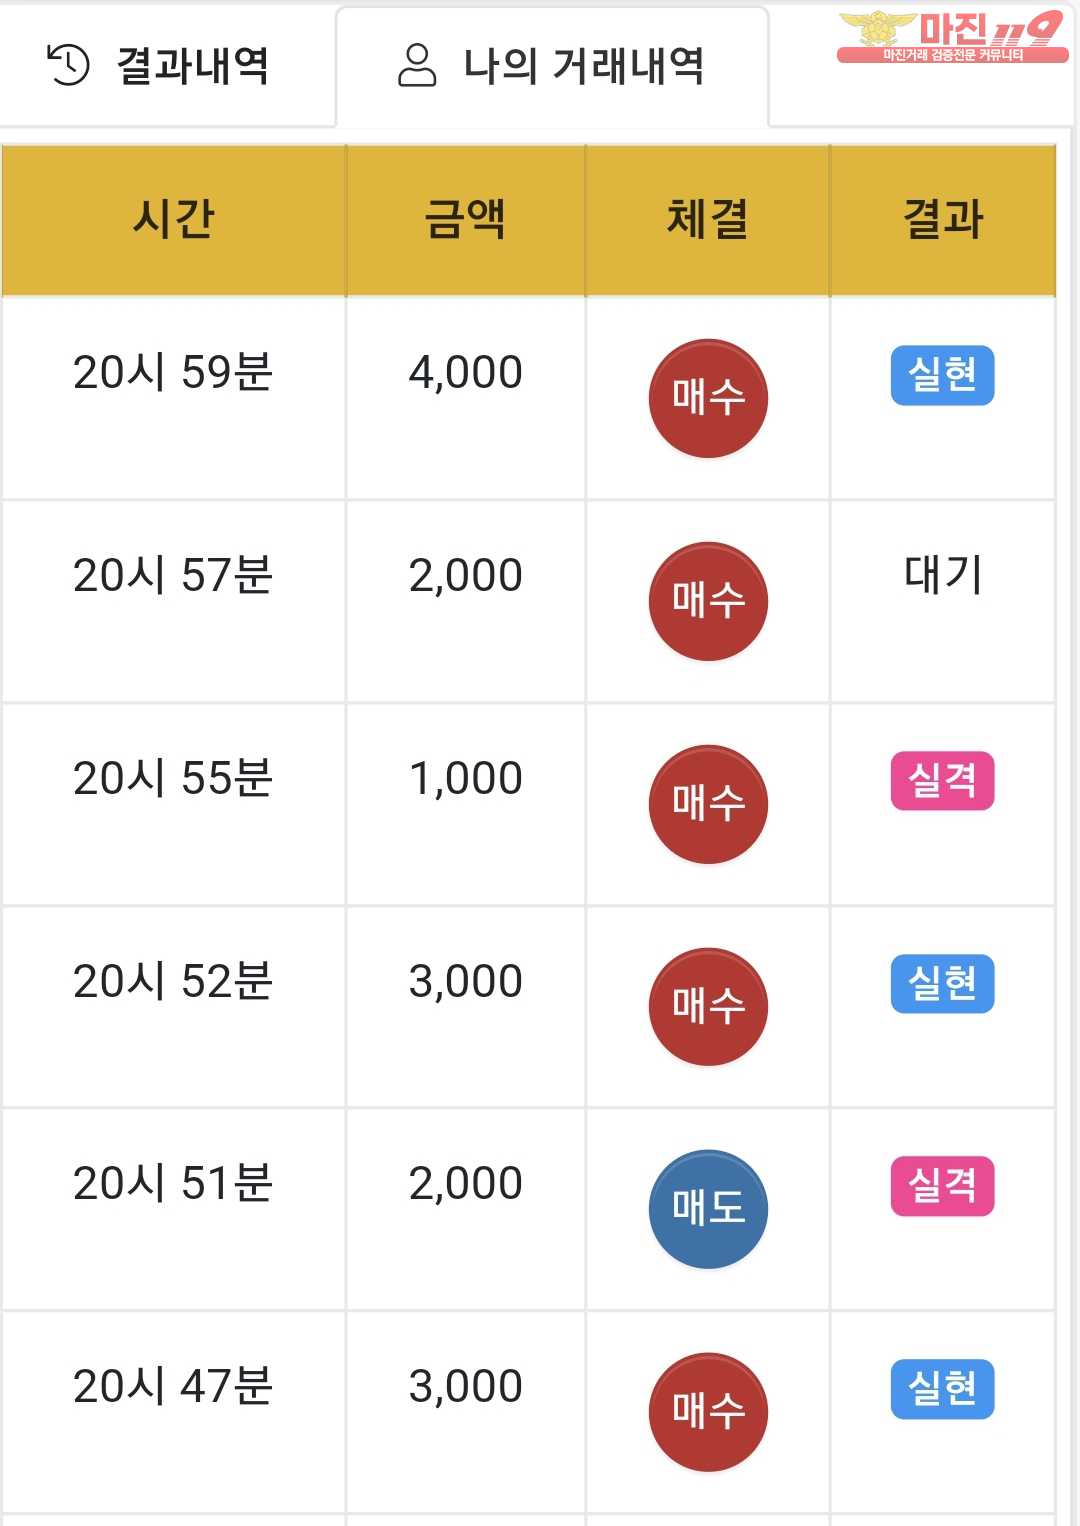The width and height of the screenshot is (1080, 1526).
Task: Click the 시간 column header
Action: pos(174,220)
